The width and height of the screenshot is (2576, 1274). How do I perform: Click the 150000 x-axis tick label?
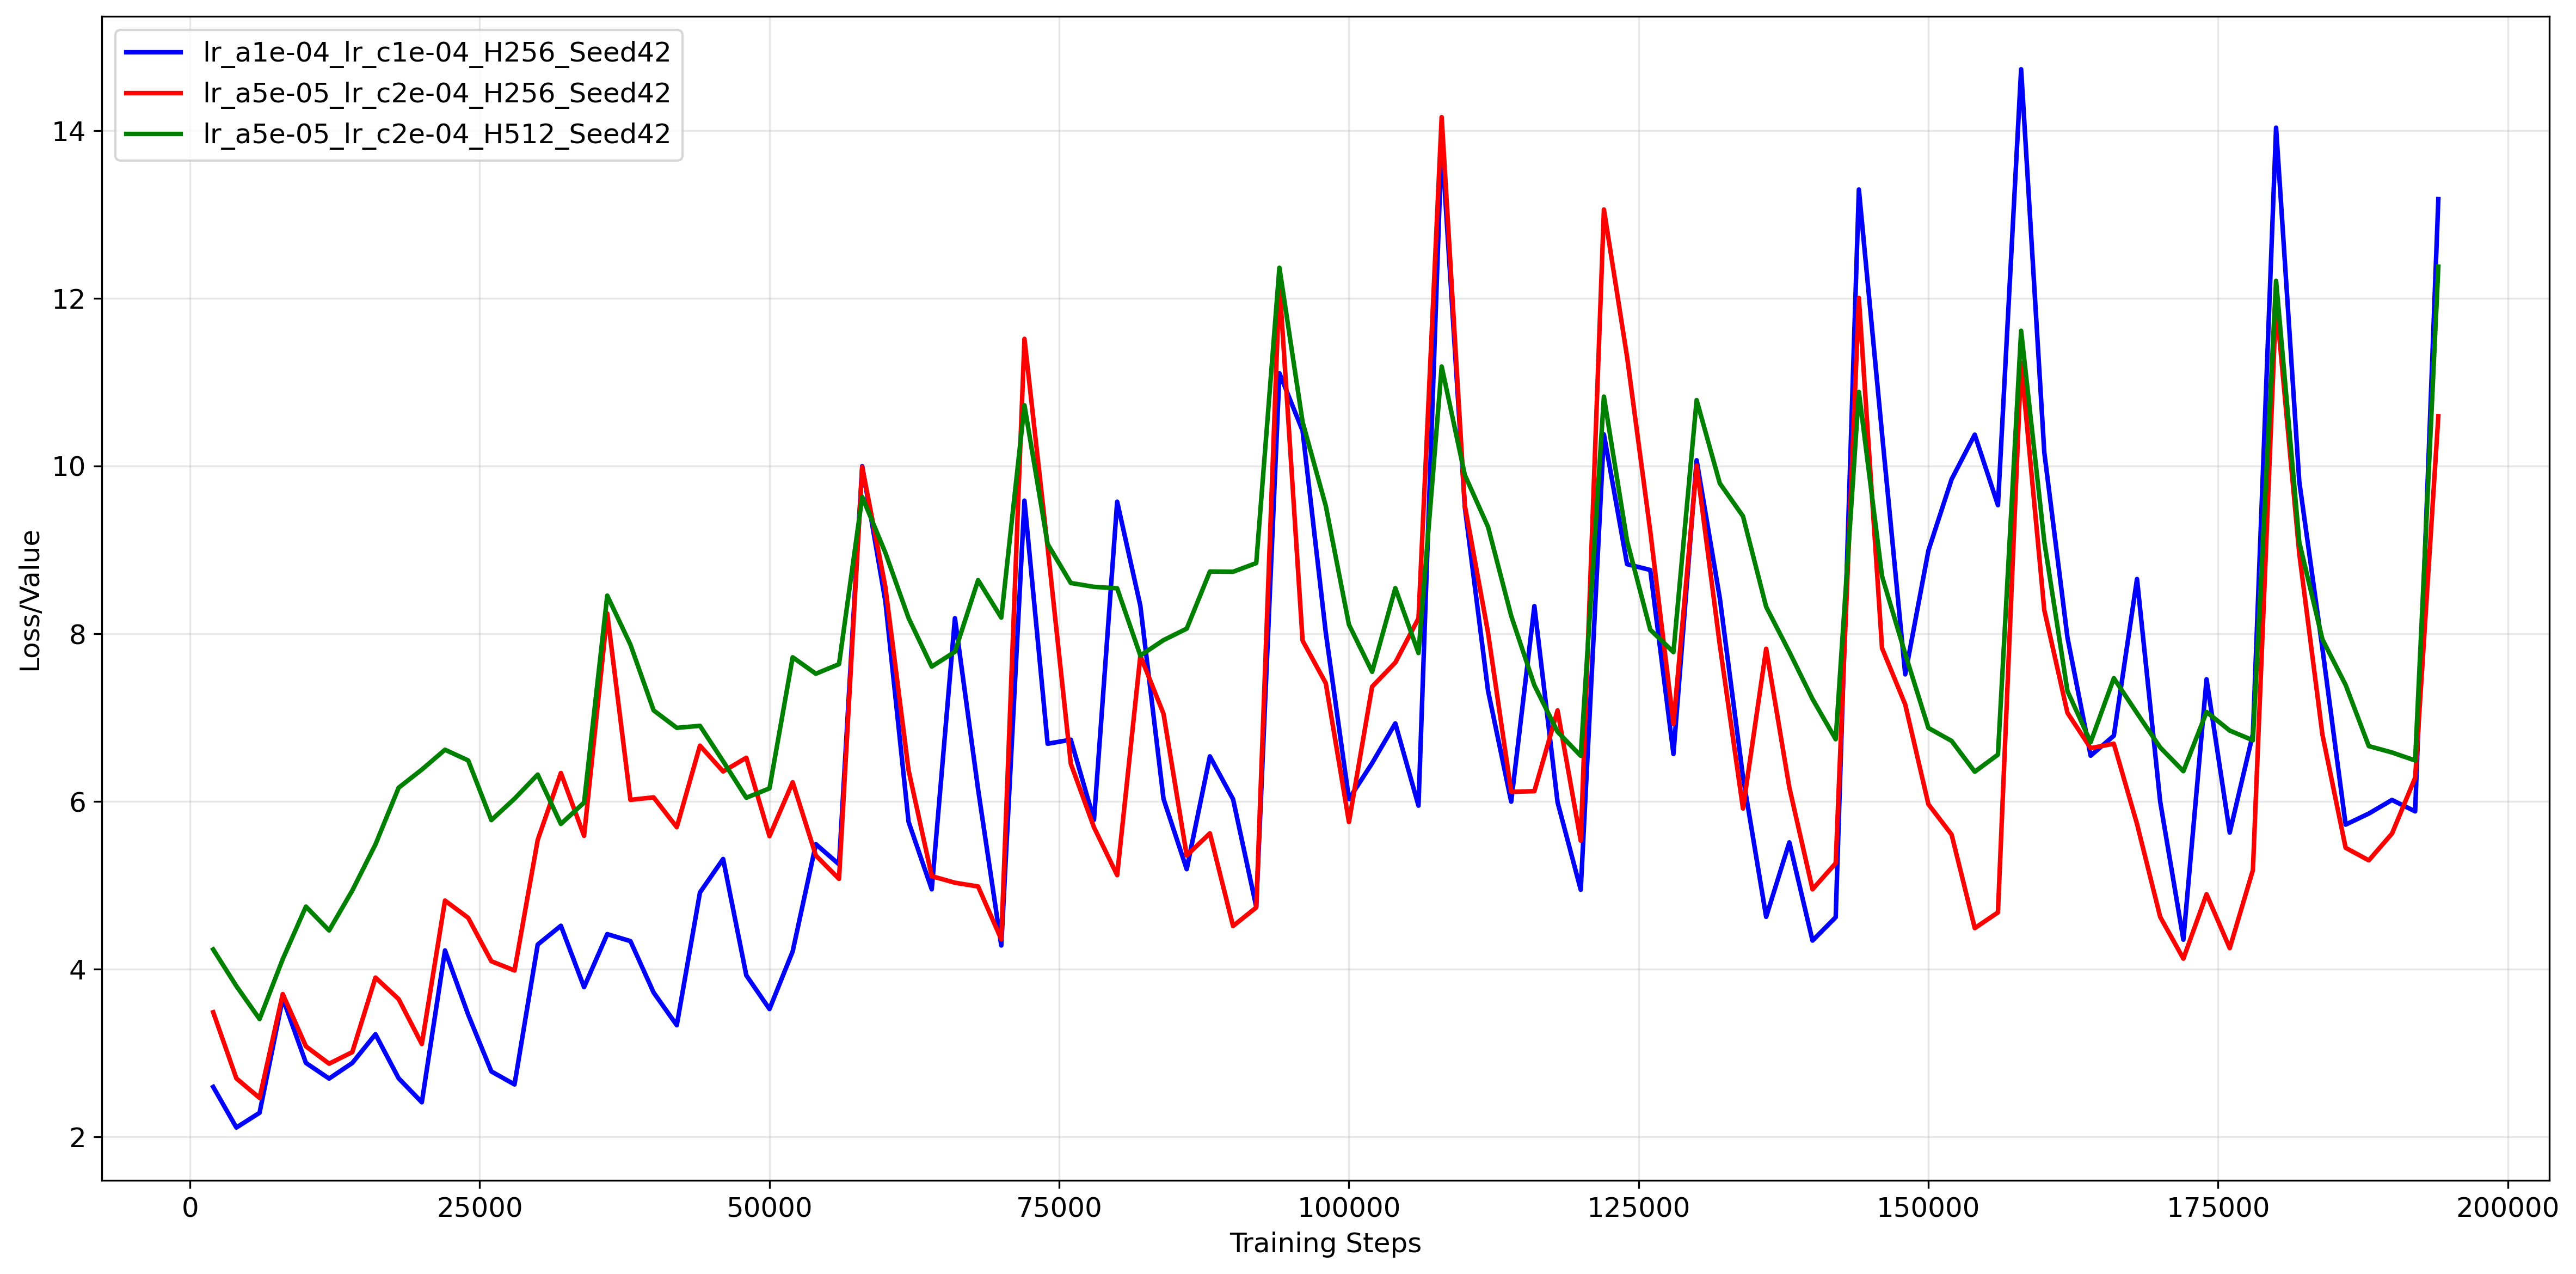tap(1927, 1208)
